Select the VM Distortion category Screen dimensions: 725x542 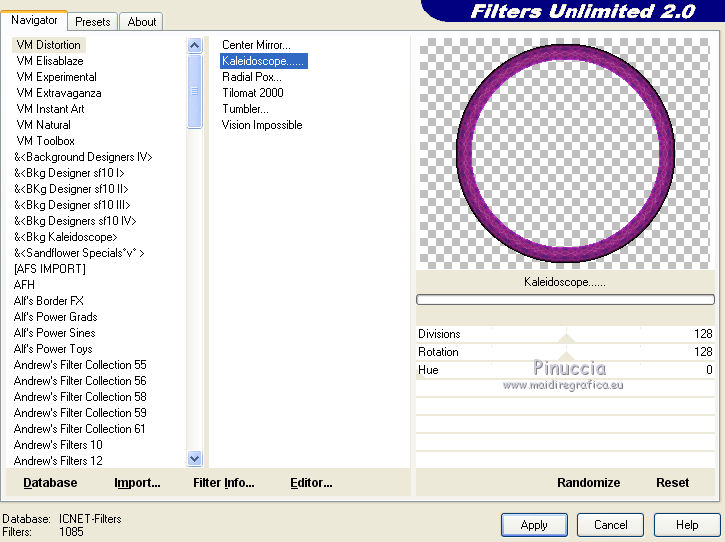(49, 45)
